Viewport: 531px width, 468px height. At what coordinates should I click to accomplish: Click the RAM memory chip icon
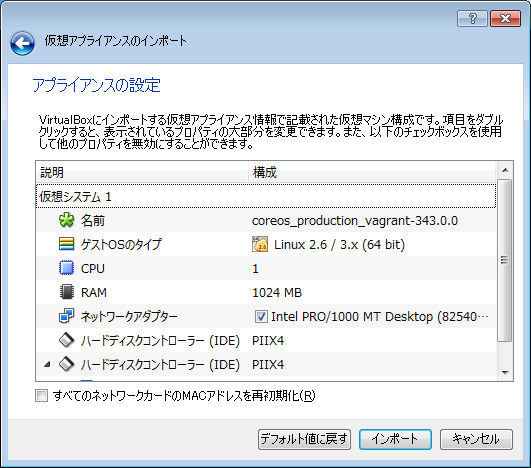click(x=66, y=292)
